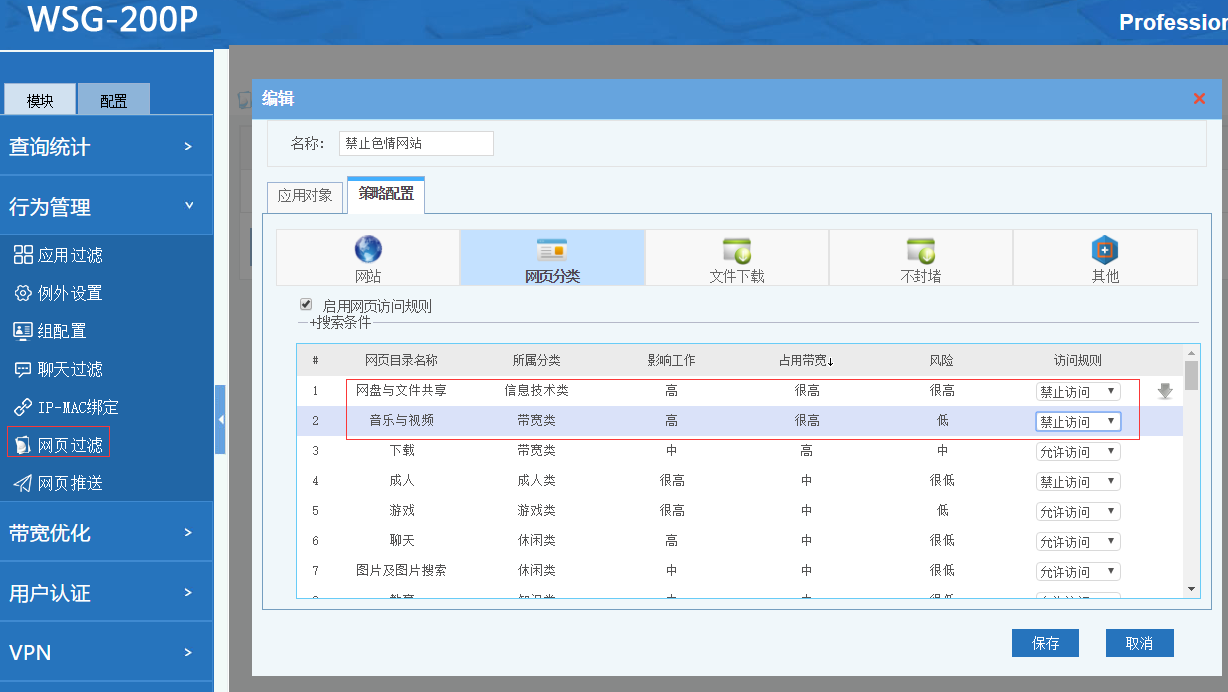This screenshot has height=692, width=1228.
Task: Change access rule dropdown for 成人
Action: [x=1078, y=482]
